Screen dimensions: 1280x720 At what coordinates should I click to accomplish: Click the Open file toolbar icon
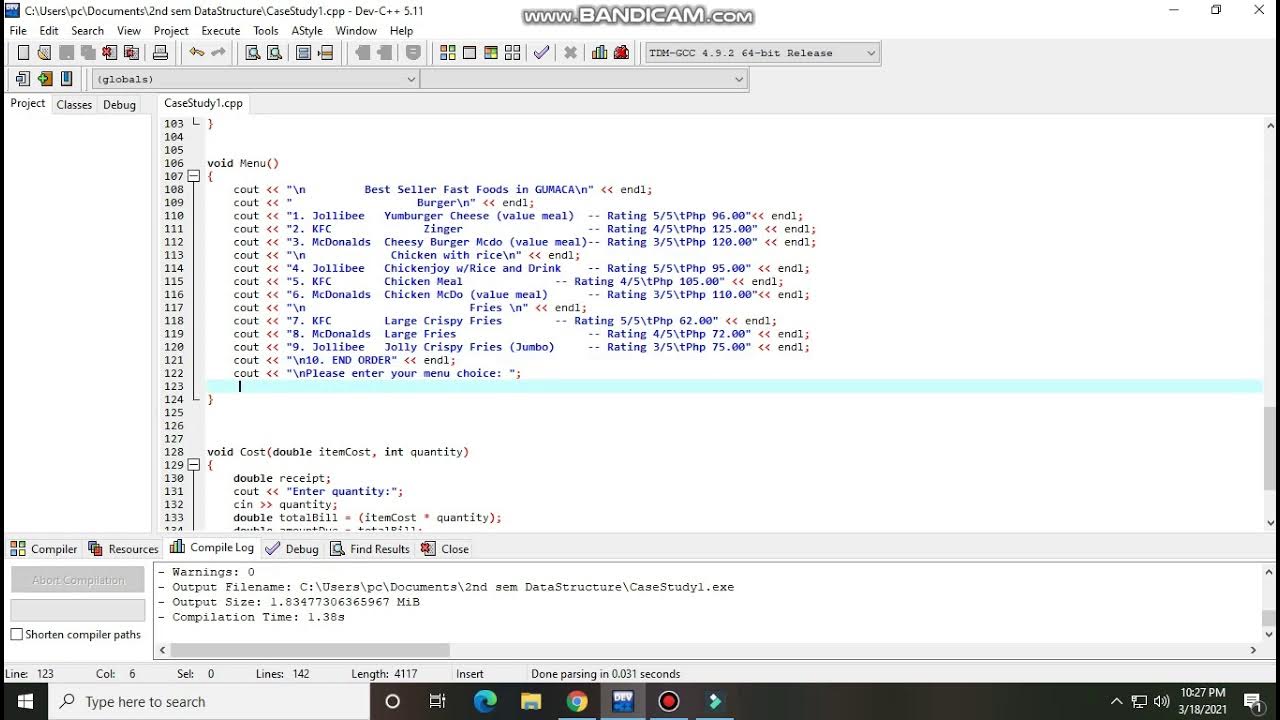click(44, 53)
